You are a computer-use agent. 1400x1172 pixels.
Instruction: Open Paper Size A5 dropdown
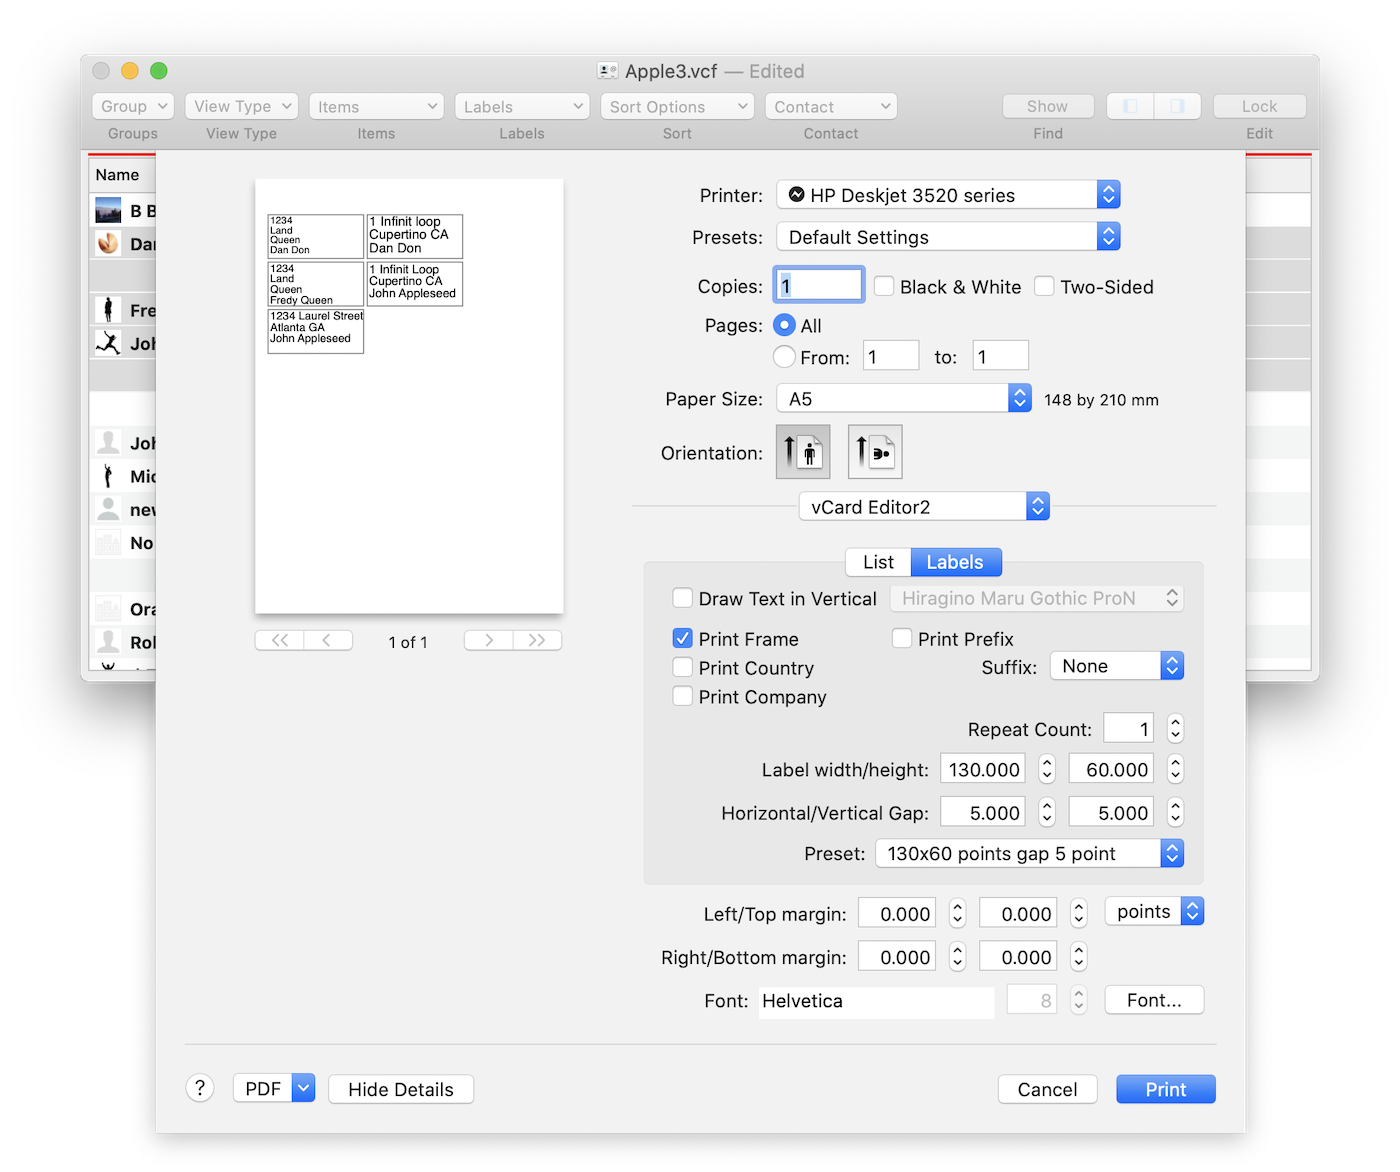pos(904,398)
